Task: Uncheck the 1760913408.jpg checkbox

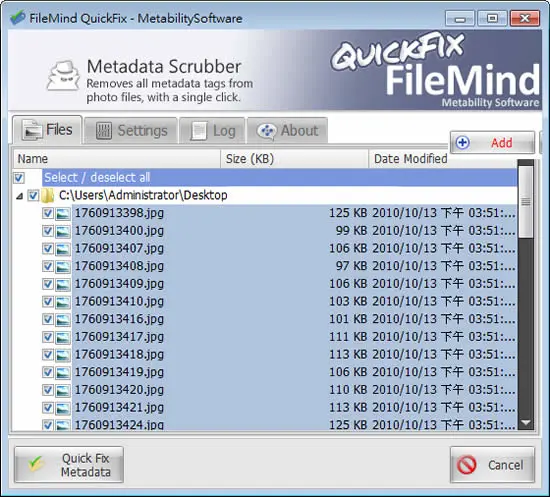Action: pos(48,266)
